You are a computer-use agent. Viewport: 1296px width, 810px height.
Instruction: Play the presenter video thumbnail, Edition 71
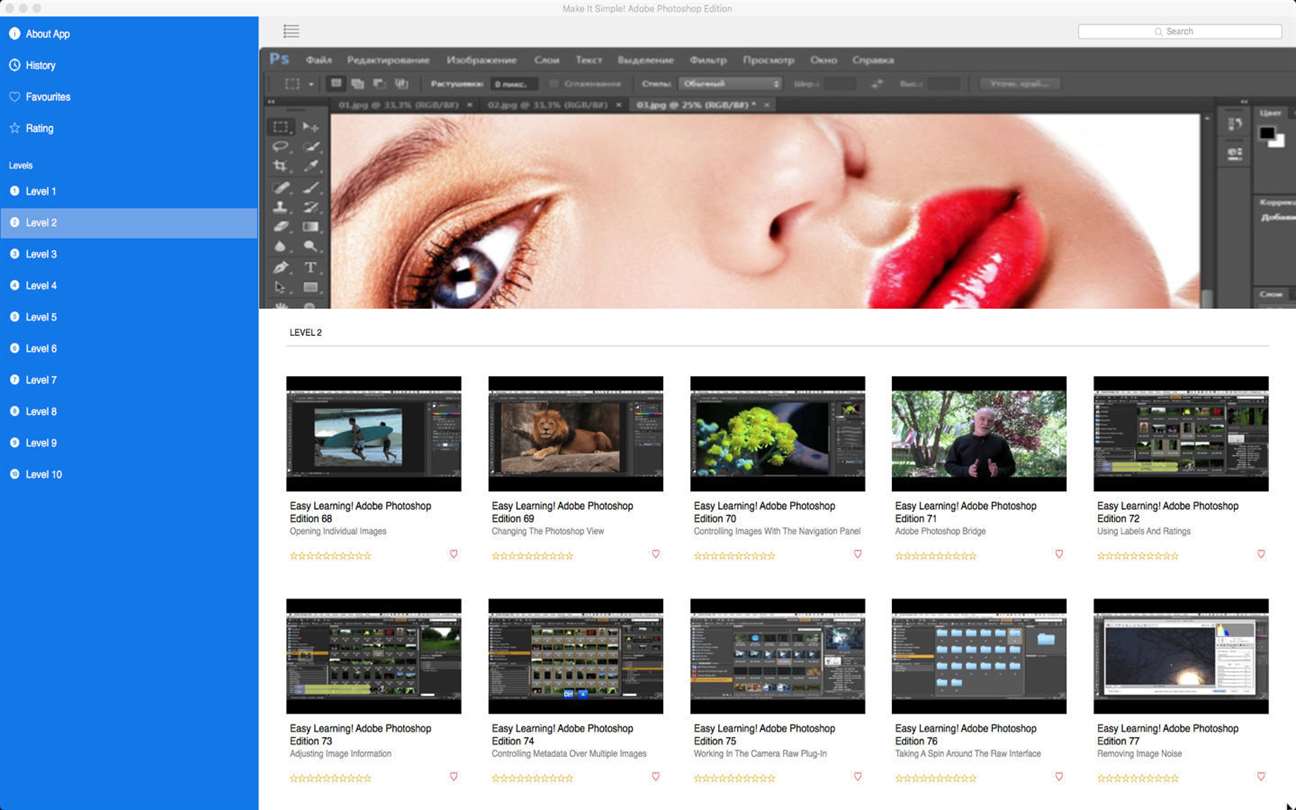tap(979, 434)
